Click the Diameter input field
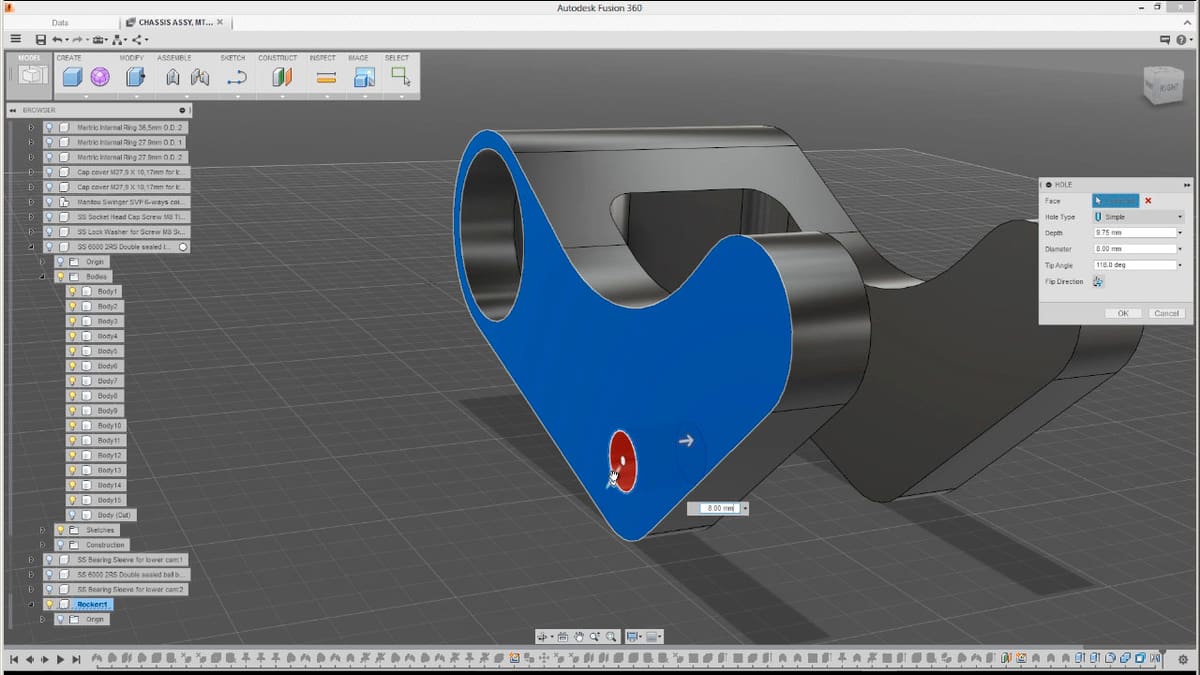Image resolution: width=1200 pixels, height=675 pixels. 1135,249
